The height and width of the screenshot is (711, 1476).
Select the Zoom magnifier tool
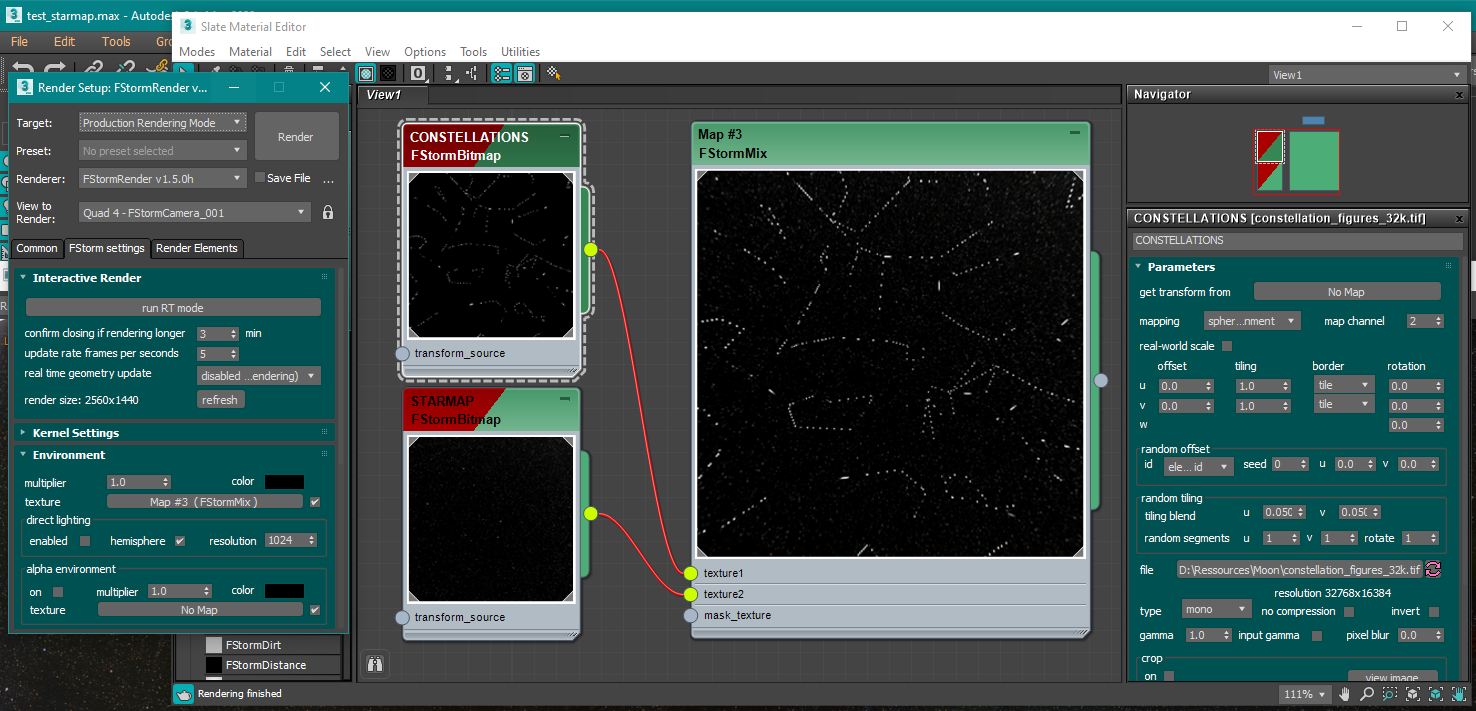pyautogui.click(x=1367, y=694)
